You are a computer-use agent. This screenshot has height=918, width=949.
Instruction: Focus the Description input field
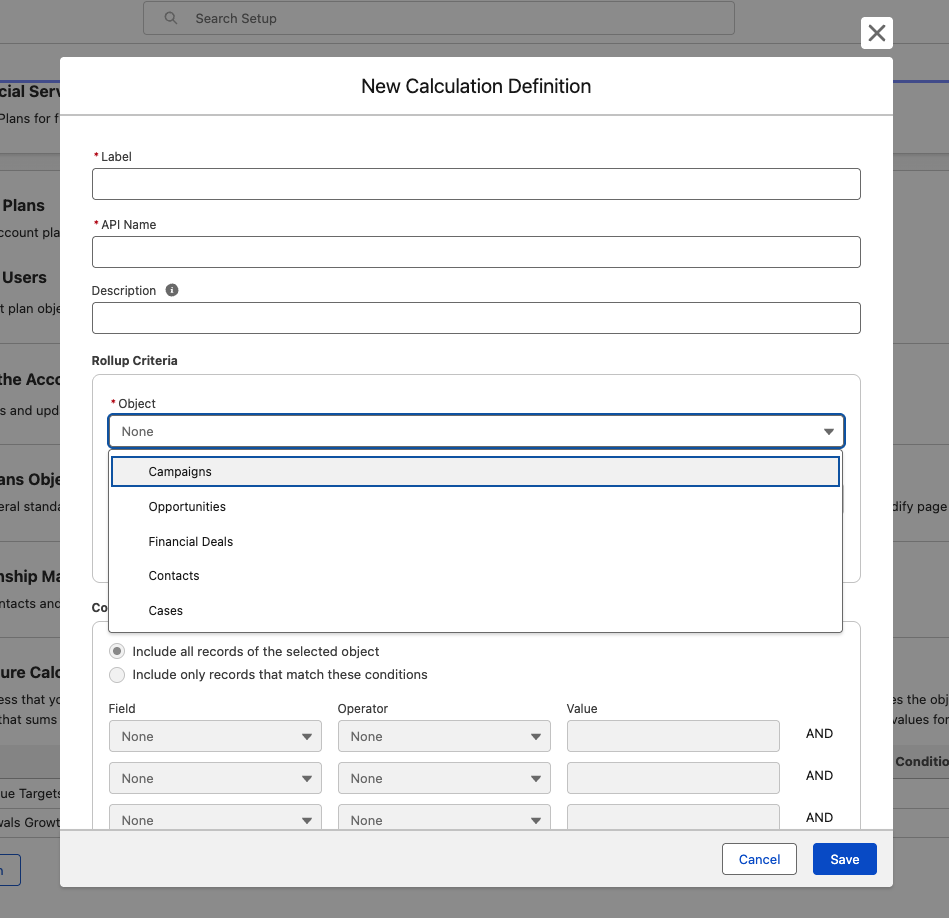tap(476, 318)
